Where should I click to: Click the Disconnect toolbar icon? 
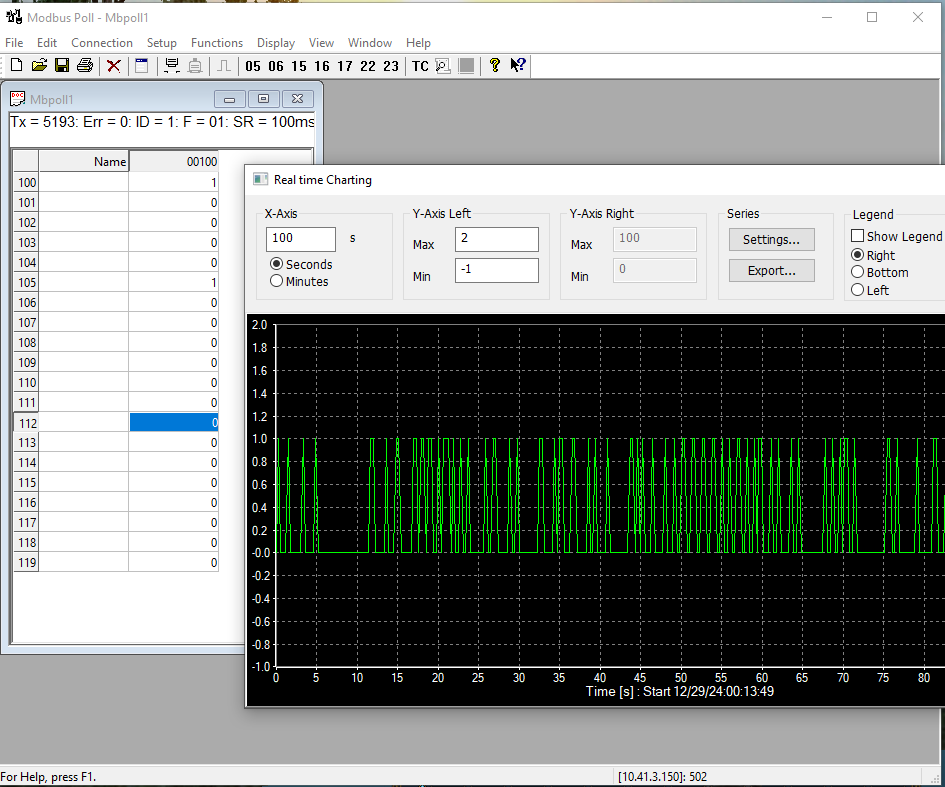[195, 65]
